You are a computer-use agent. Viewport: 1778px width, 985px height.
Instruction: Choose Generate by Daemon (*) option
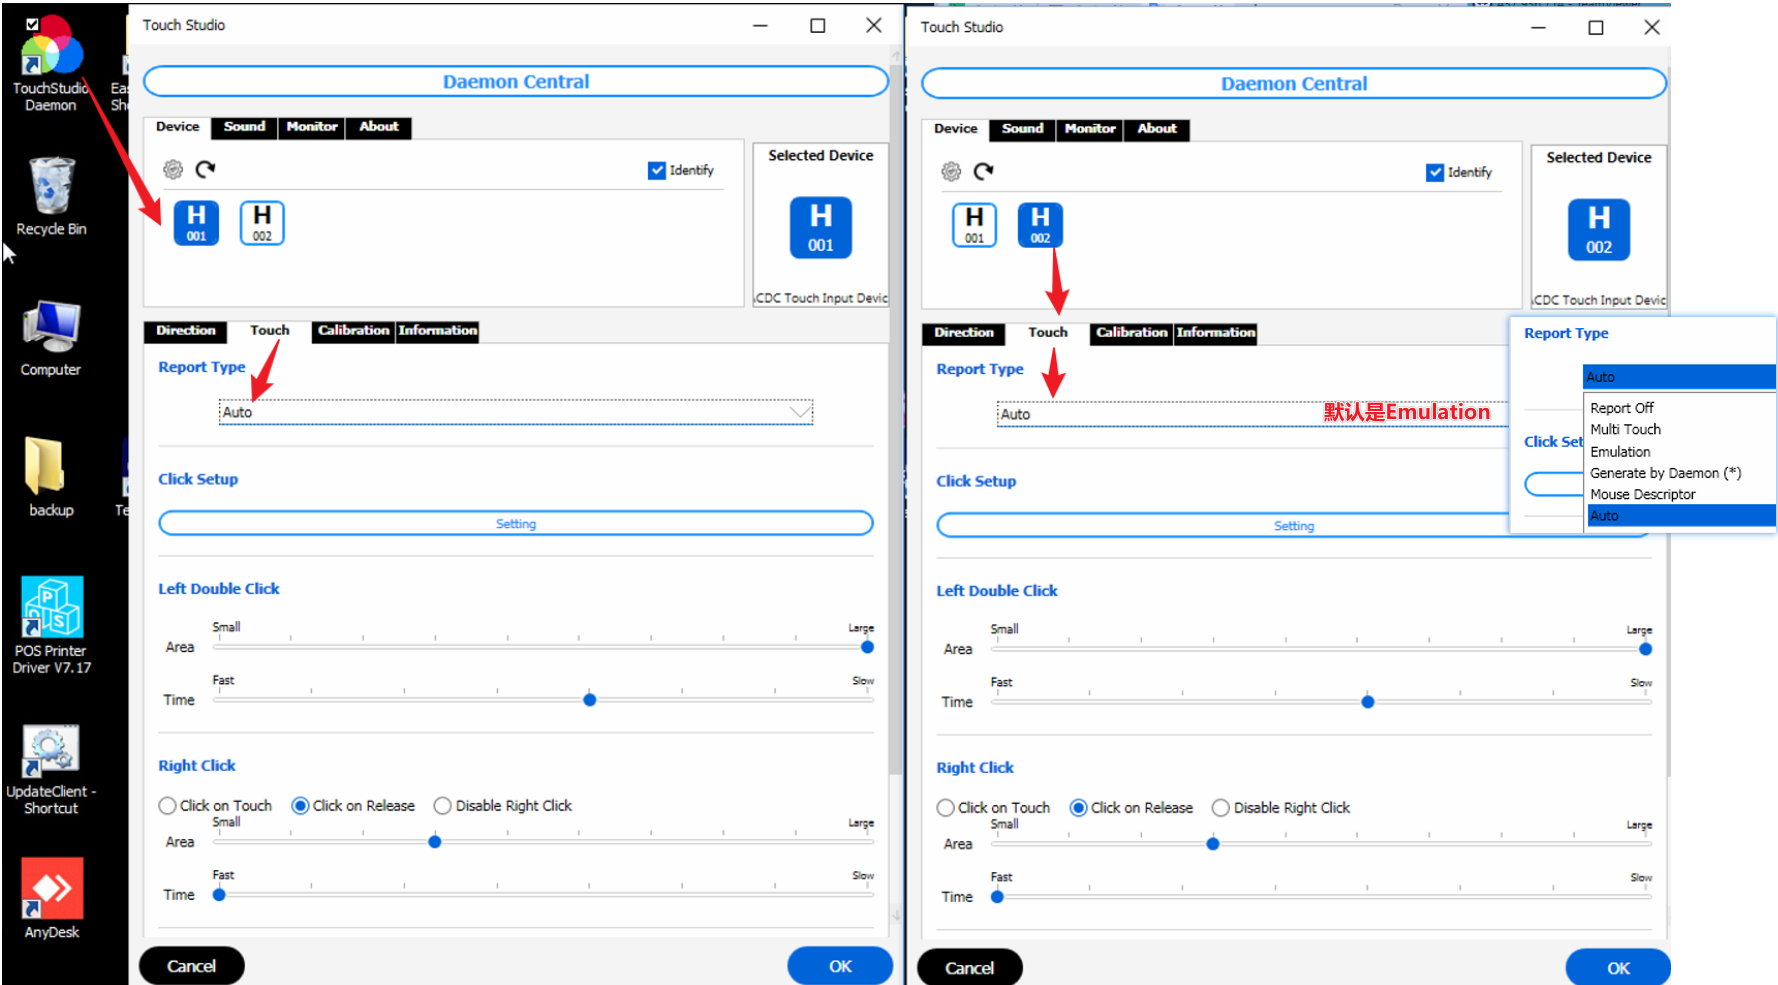coord(1680,473)
